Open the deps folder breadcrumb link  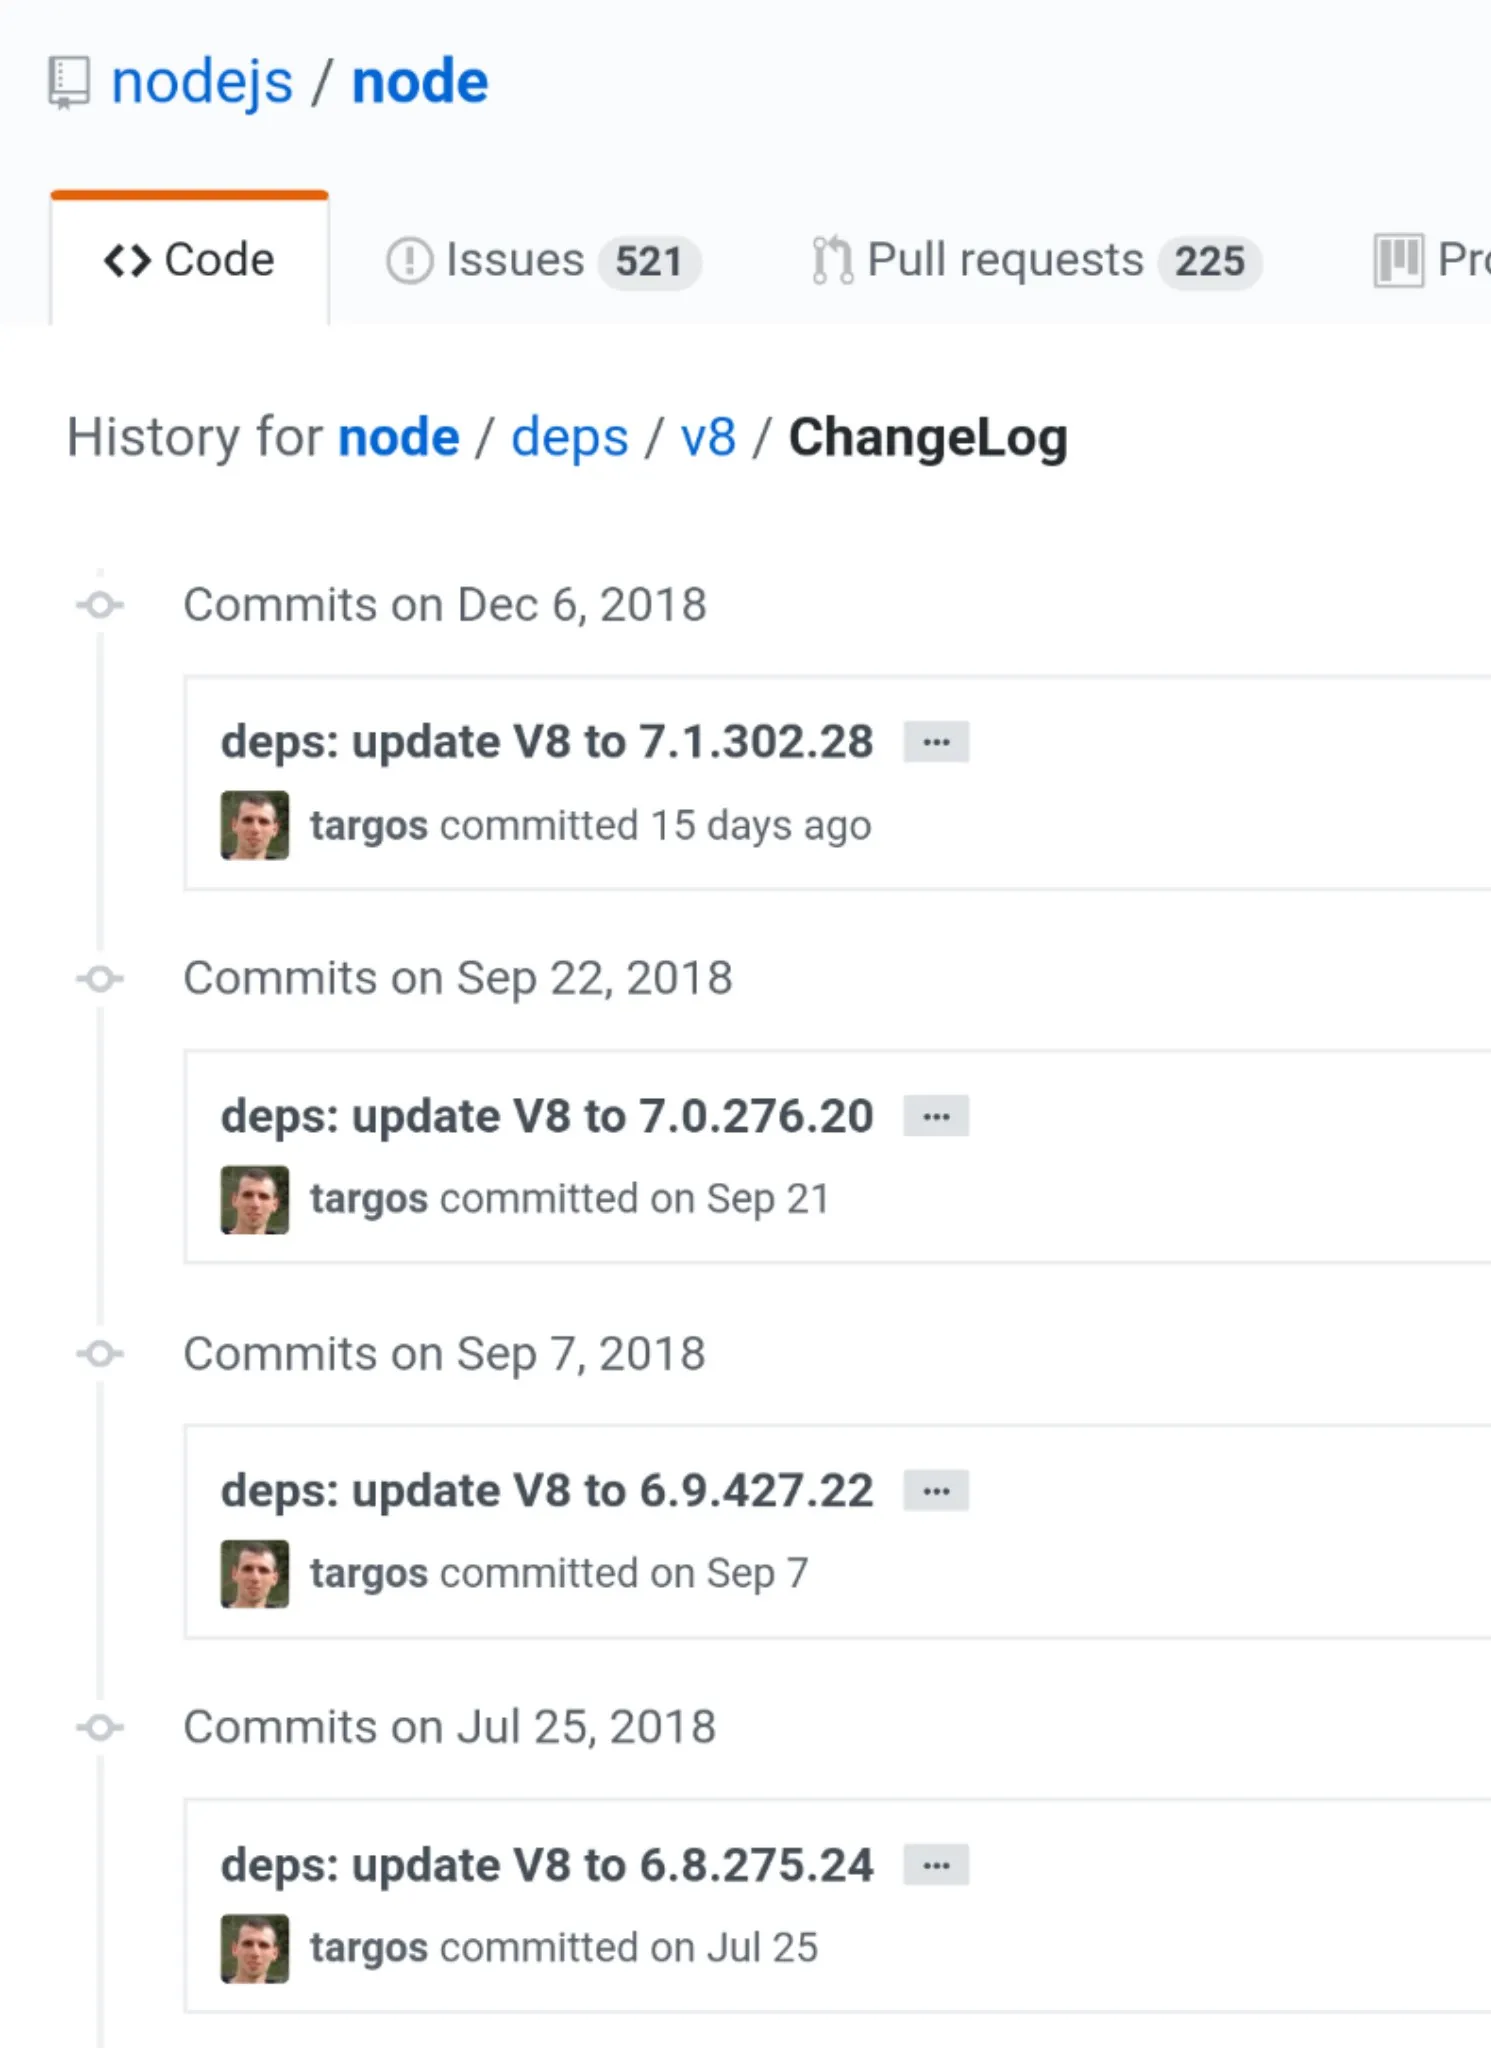pyautogui.click(x=570, y=438)
